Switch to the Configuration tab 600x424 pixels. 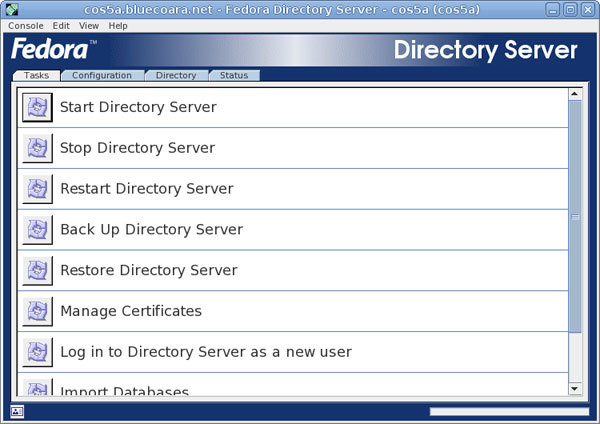[x=102, y=75]
